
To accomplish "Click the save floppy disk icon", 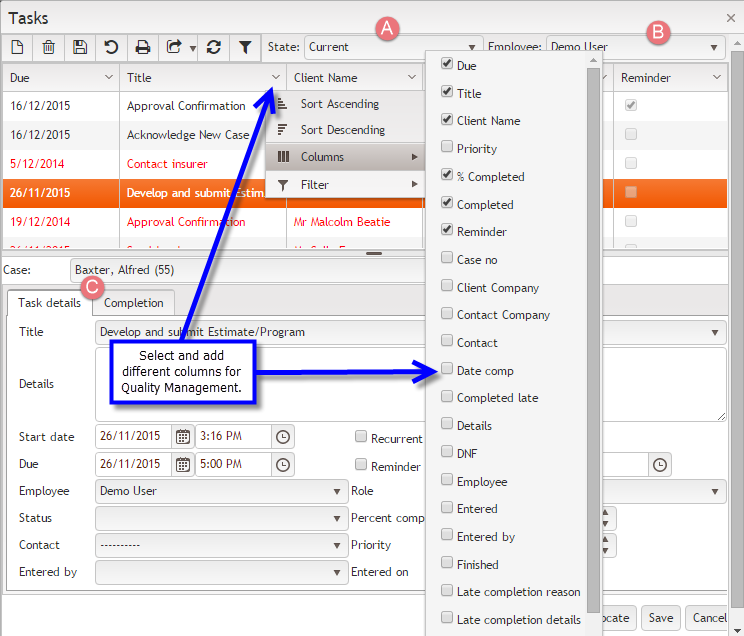I will coord(80,47).
